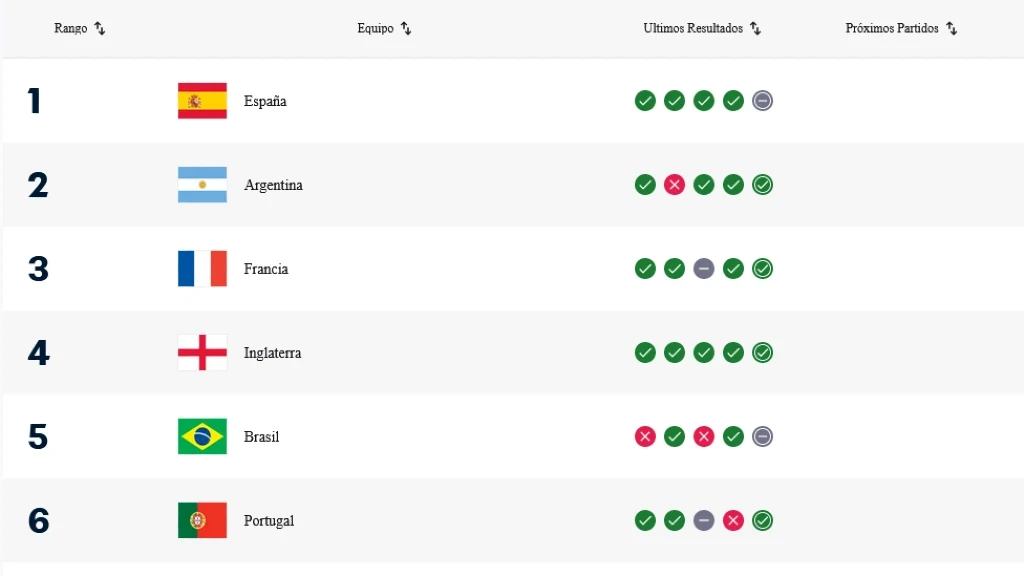Click France's gray draw result icon
Image resolution: width=1024 pixels, height=576 pixels.
(704, 269)
